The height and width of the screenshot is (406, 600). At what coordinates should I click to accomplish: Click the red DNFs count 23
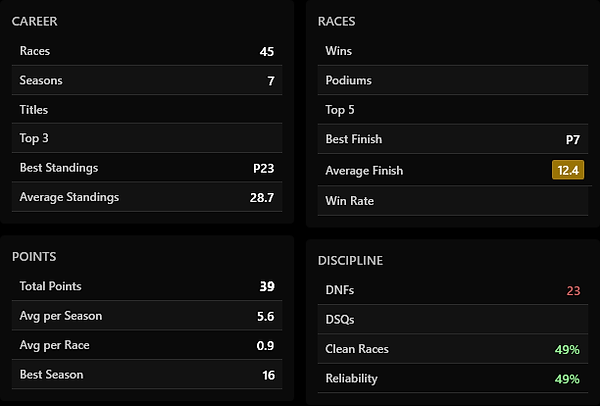(x=573, y=291)
